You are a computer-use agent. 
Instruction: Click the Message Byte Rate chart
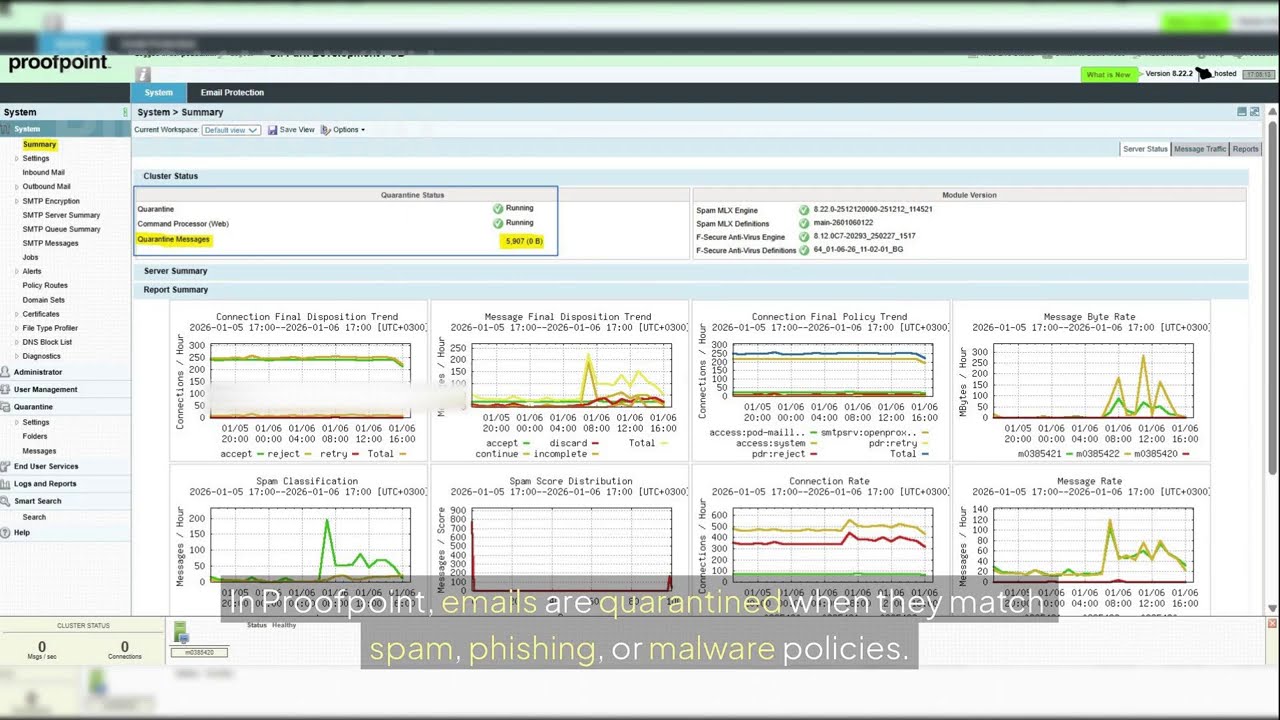tap(1081, 380)
